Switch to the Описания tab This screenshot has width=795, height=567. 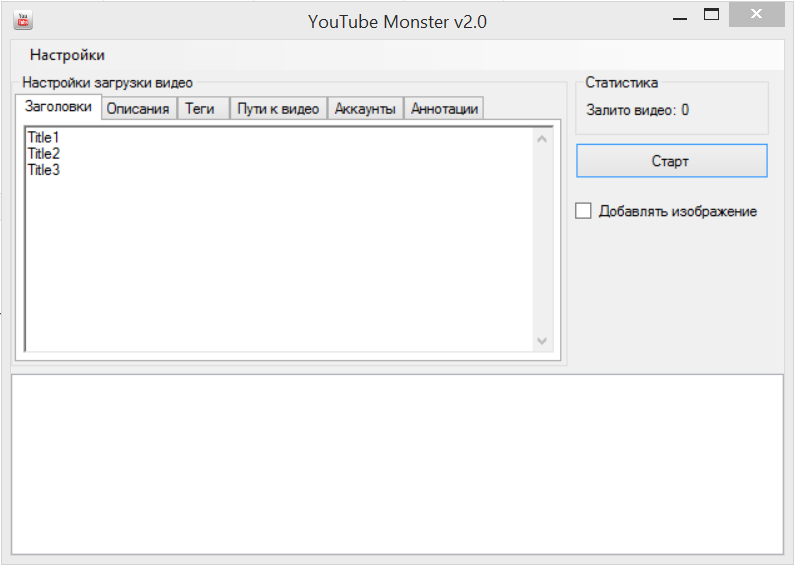click(x=138, y=109)
